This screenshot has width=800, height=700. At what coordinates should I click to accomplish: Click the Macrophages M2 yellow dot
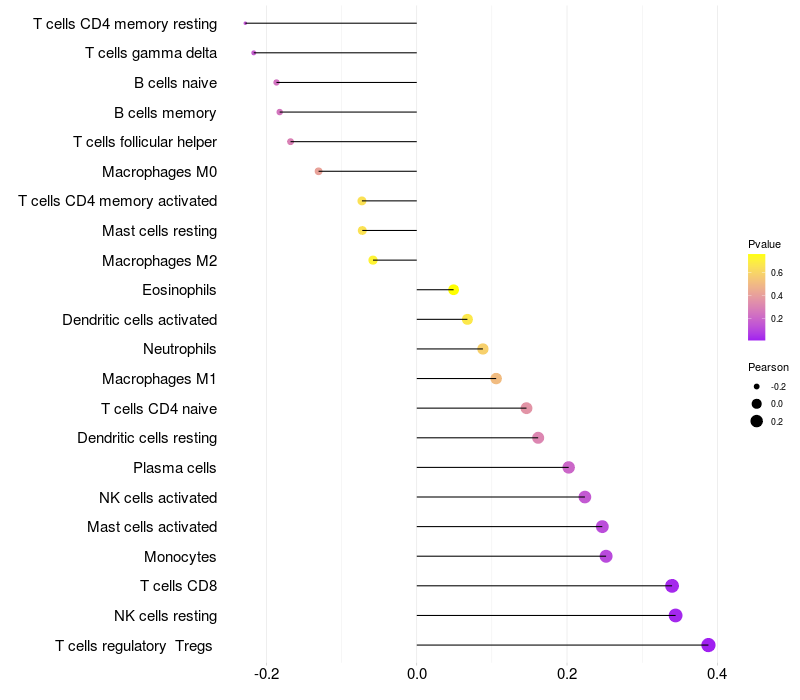pos(373,260)
